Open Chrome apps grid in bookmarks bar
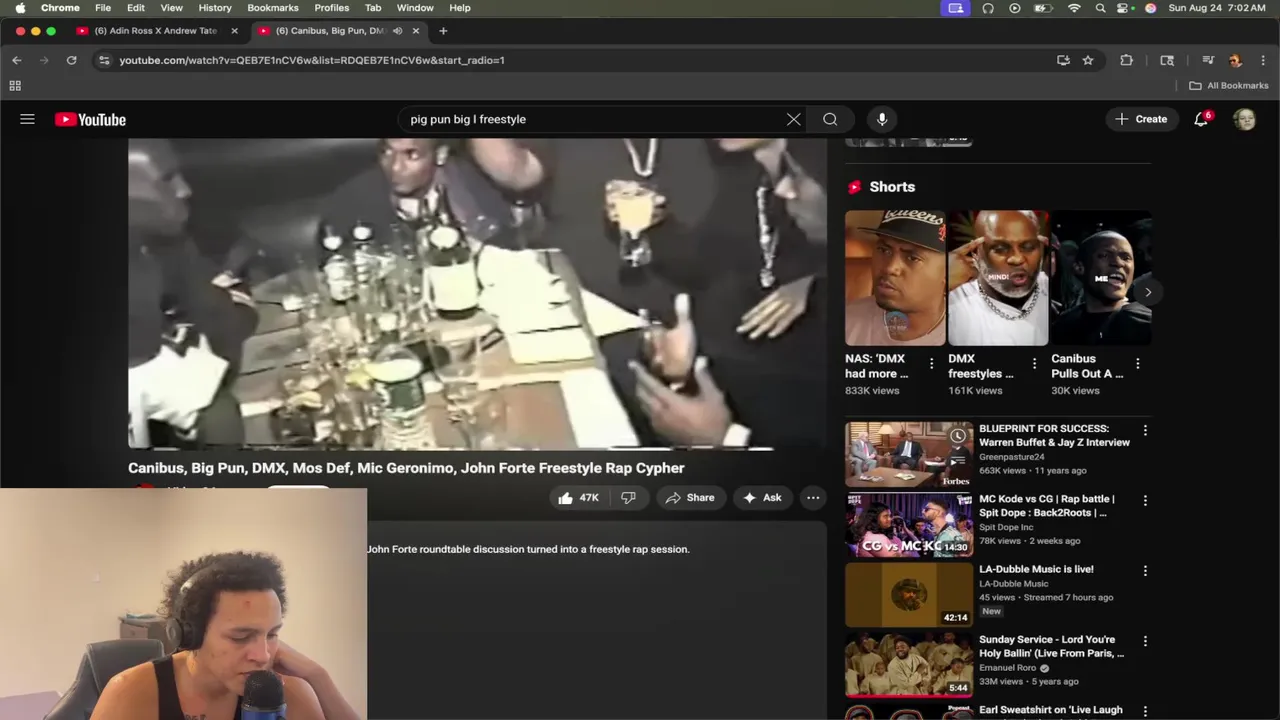 click(x=15, y=86)
